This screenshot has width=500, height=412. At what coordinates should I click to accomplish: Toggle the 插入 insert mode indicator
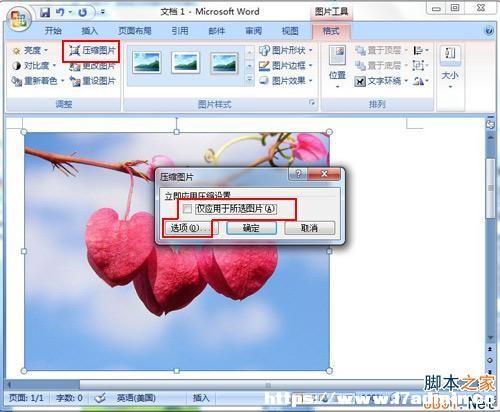[200, 398]
